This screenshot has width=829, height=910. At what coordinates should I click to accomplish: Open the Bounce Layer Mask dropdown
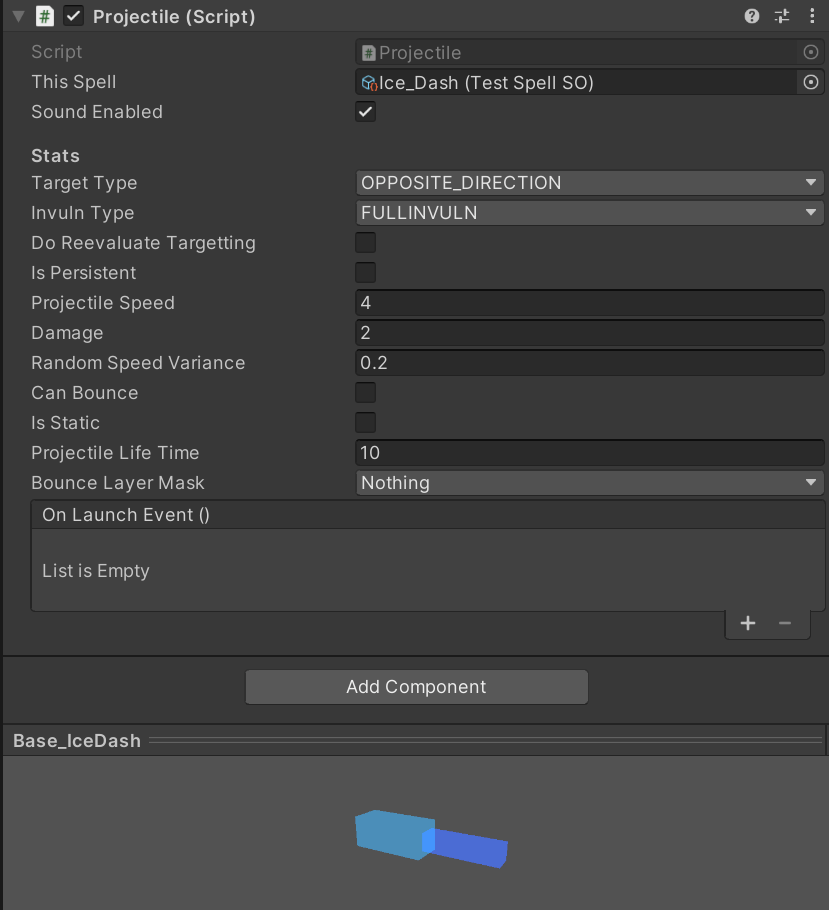tap(590, 482)
